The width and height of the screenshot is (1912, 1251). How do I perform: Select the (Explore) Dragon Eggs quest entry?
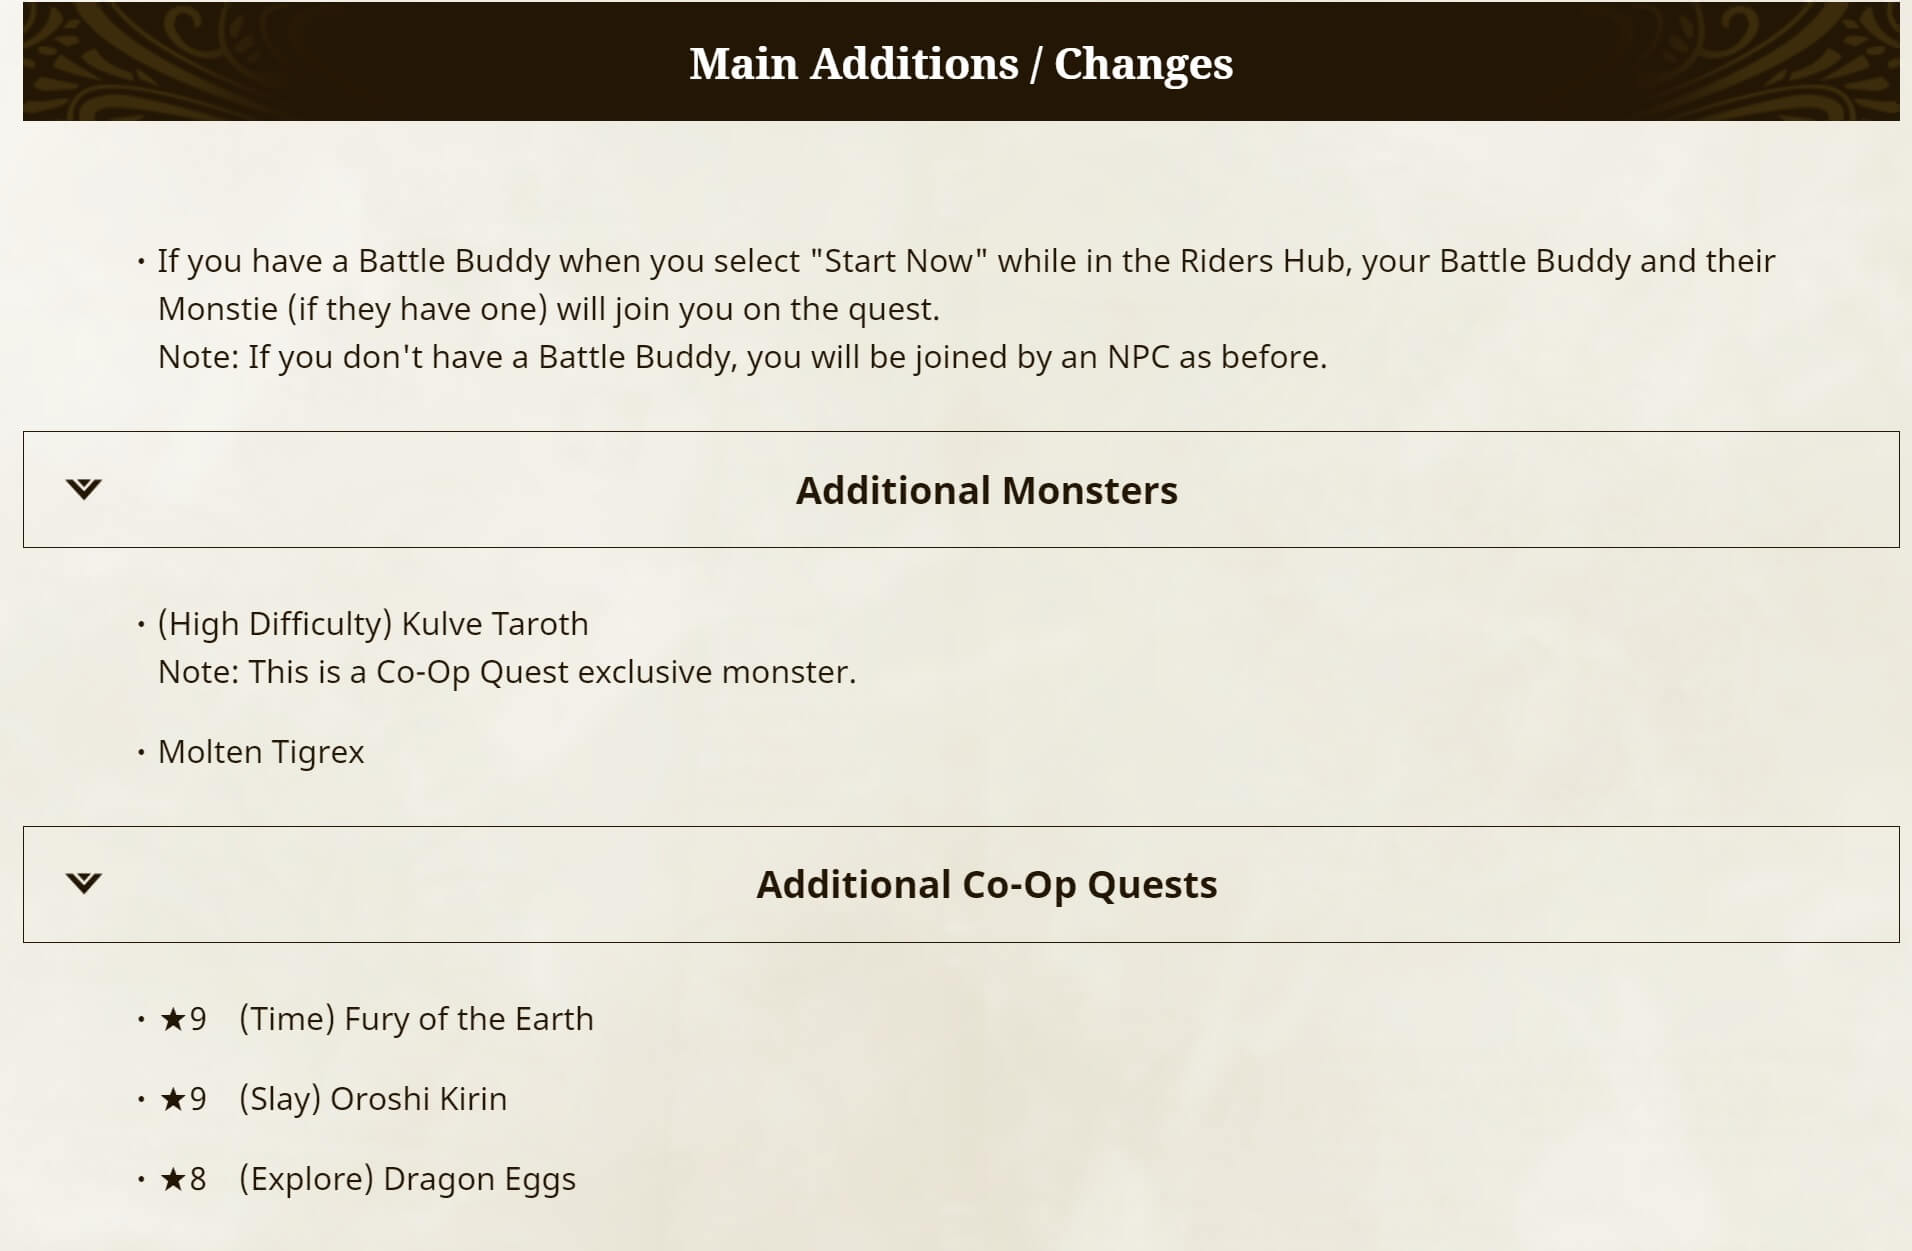coord(407,1179)
